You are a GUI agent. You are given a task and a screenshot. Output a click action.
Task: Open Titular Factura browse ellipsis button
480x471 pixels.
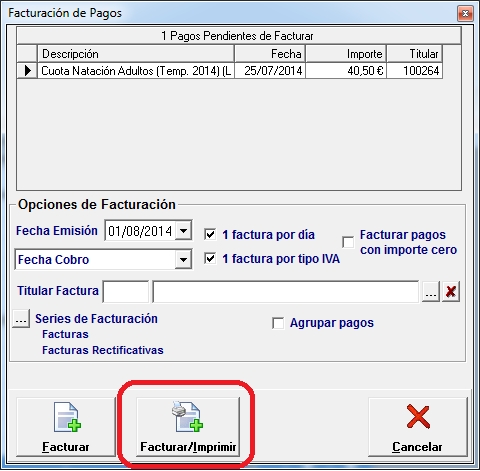click(431, 292)
